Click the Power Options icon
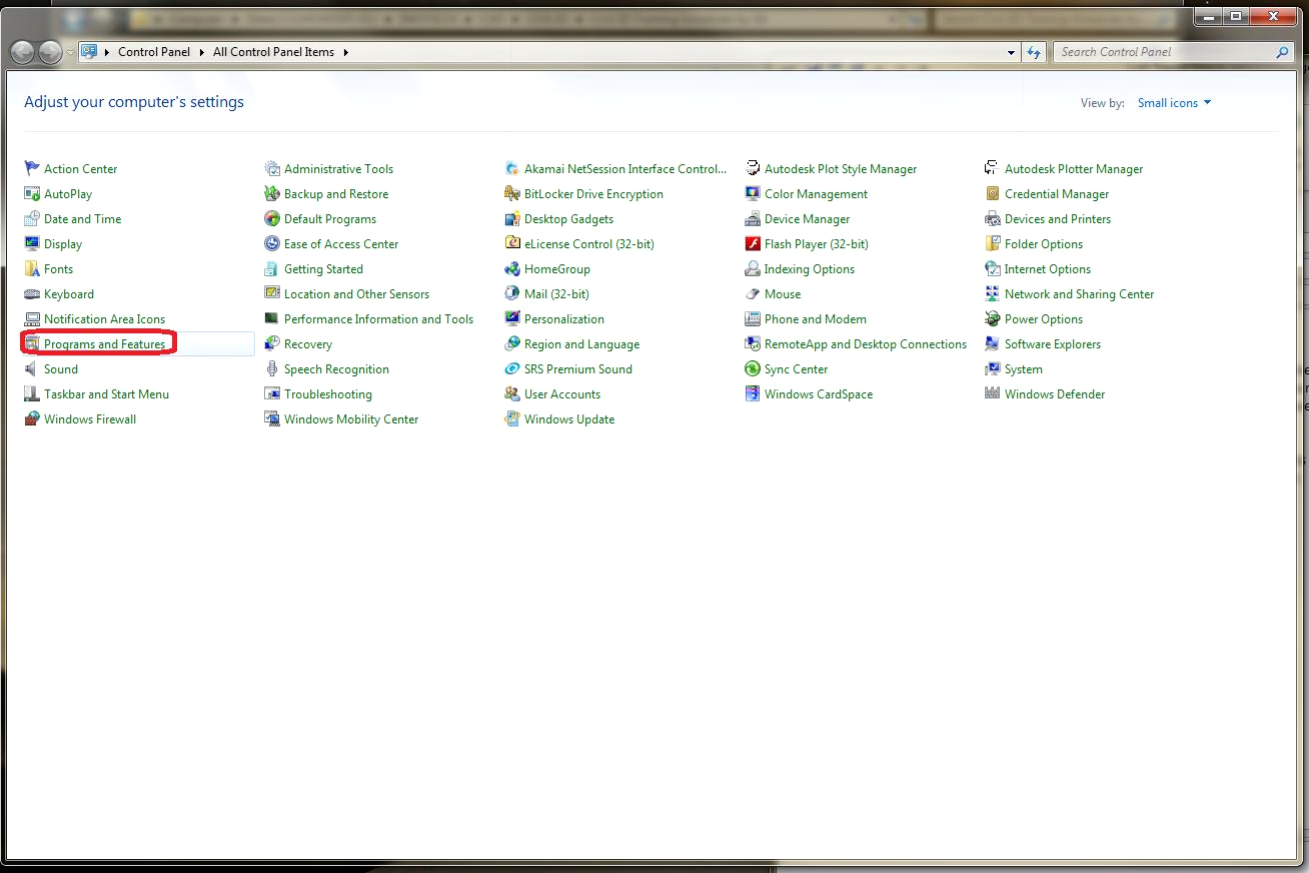The height and width of the screenshot is (873, 1309). (993, 319)
